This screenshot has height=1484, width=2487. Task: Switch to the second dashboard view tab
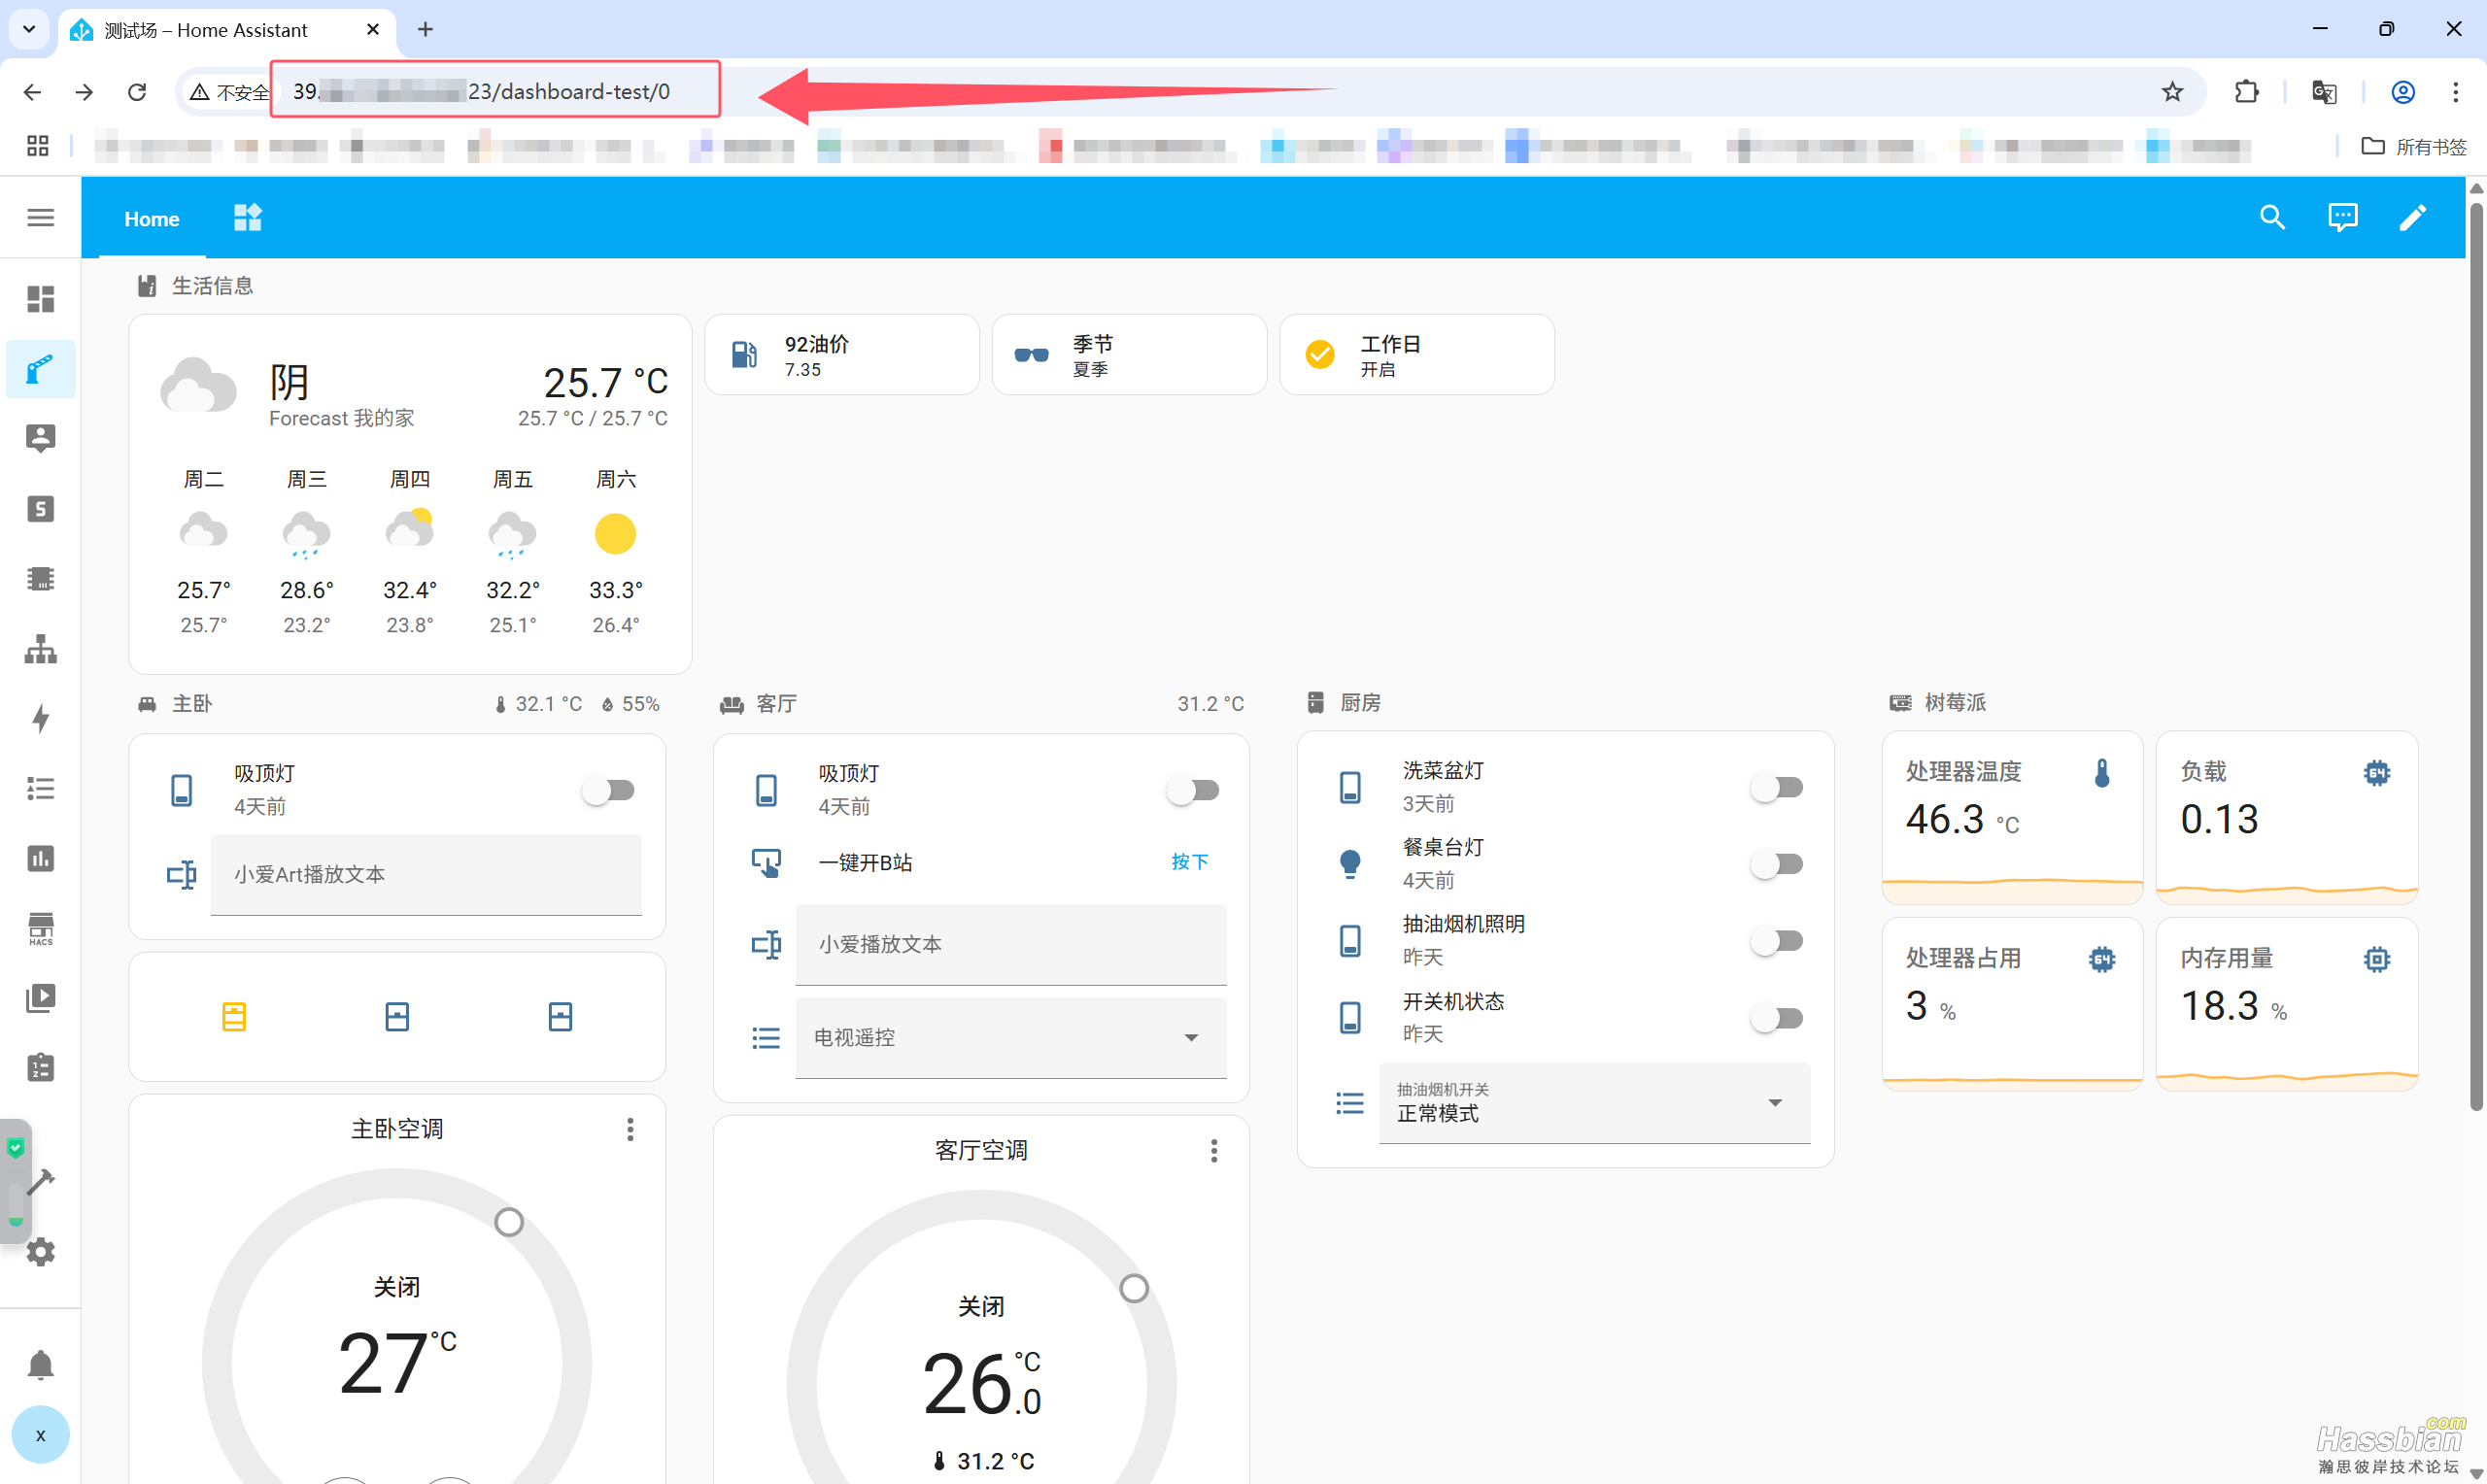247,217
